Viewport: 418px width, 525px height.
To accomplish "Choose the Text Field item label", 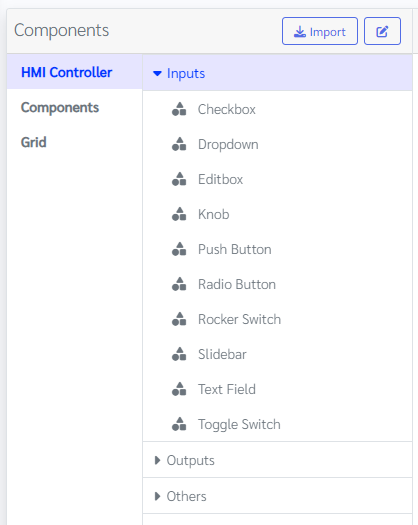I will coord(227,389).
